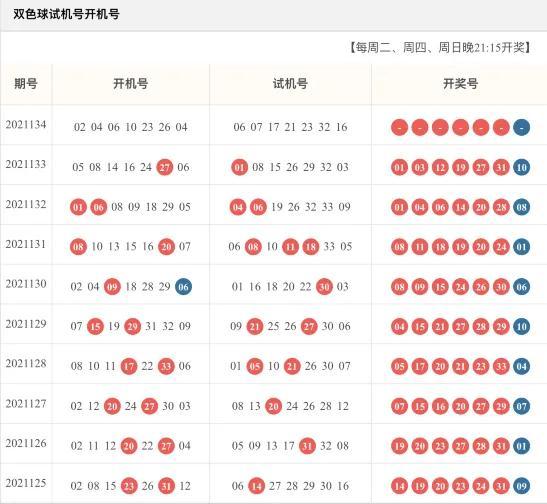
Task: Click the 期号 column header
Action: [26, 84]
